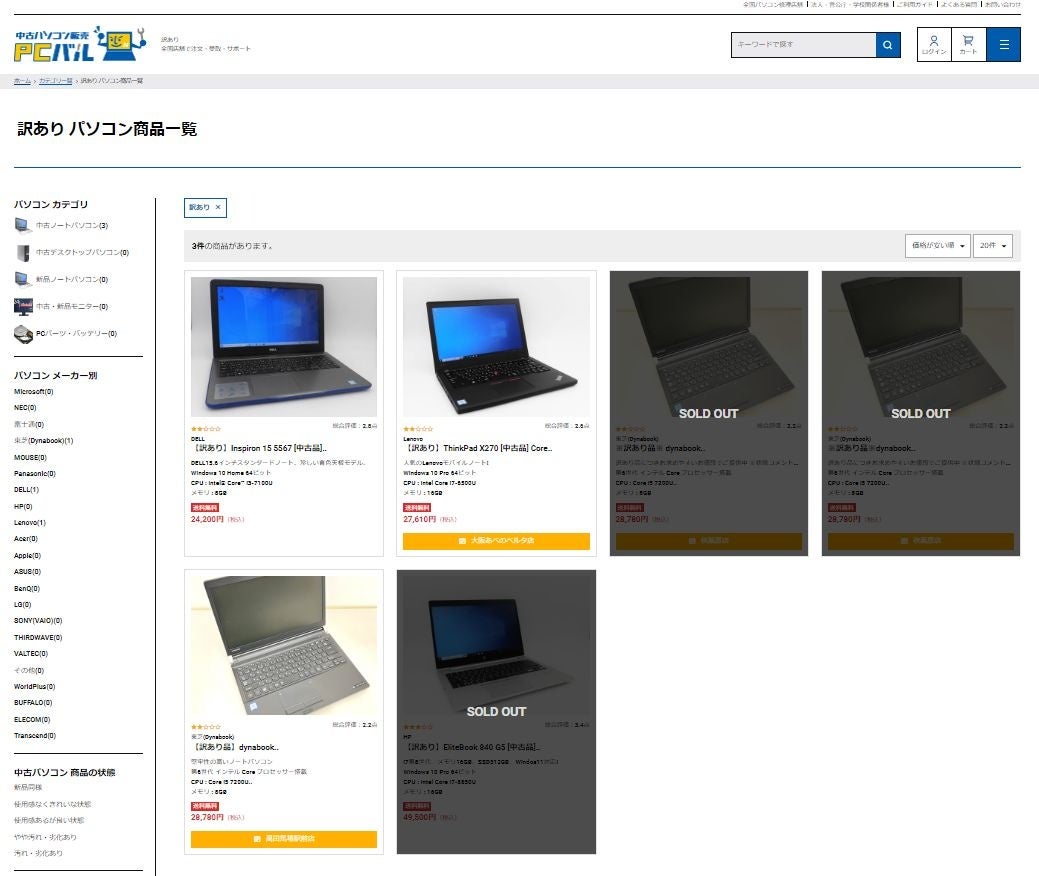
Task: Filter by BenQ(0) maker
Action: [27, 588]
